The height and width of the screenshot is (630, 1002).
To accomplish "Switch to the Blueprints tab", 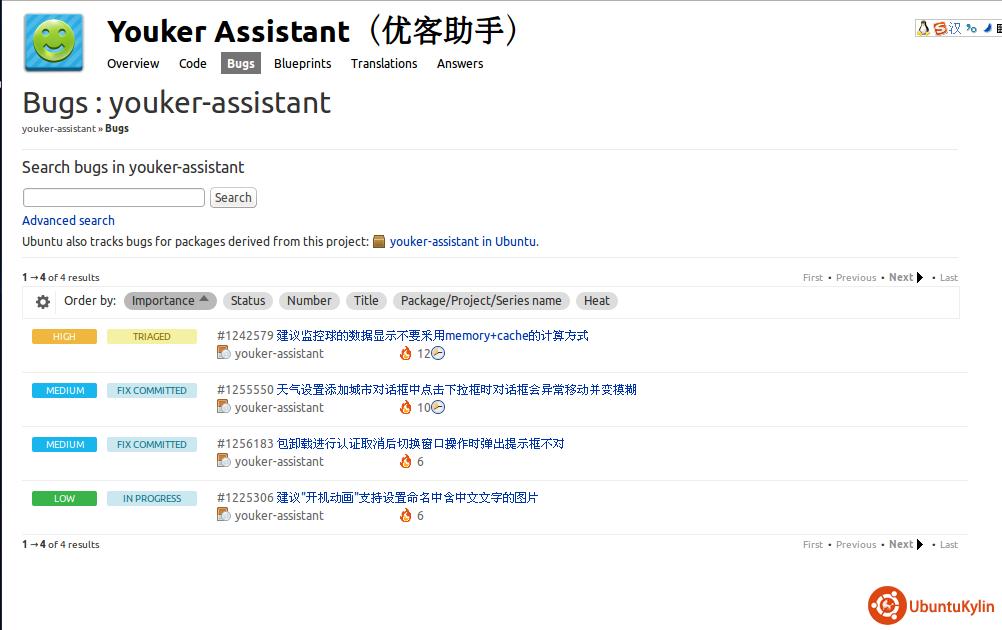I will (x=302, y=63).
